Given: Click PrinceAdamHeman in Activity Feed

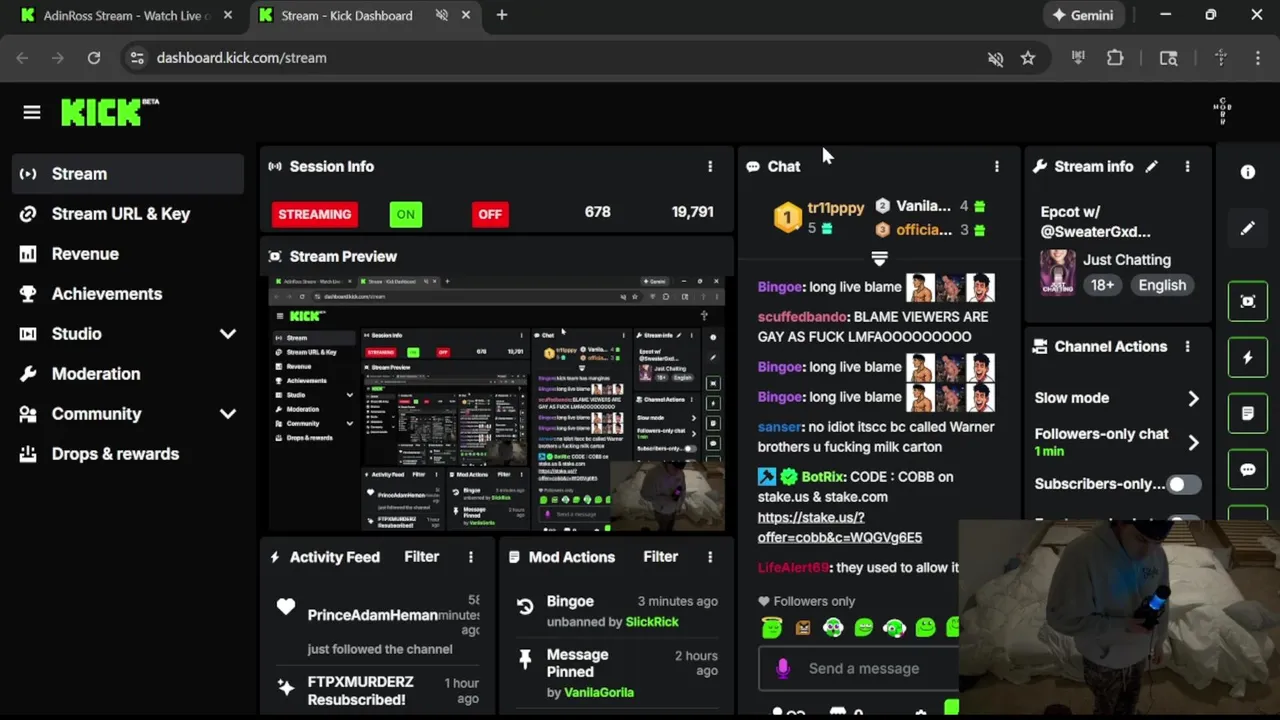Looking at the screenshot, I should 372,615.
